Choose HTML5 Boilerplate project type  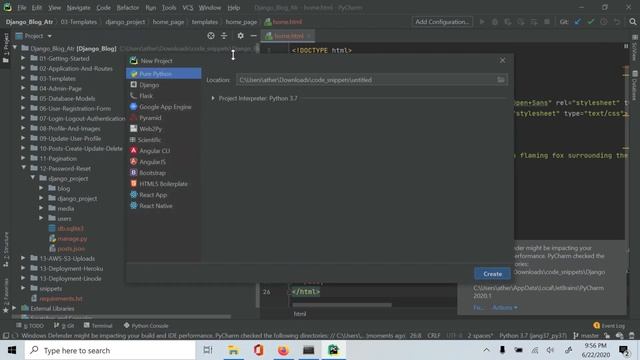coord(164,184)
